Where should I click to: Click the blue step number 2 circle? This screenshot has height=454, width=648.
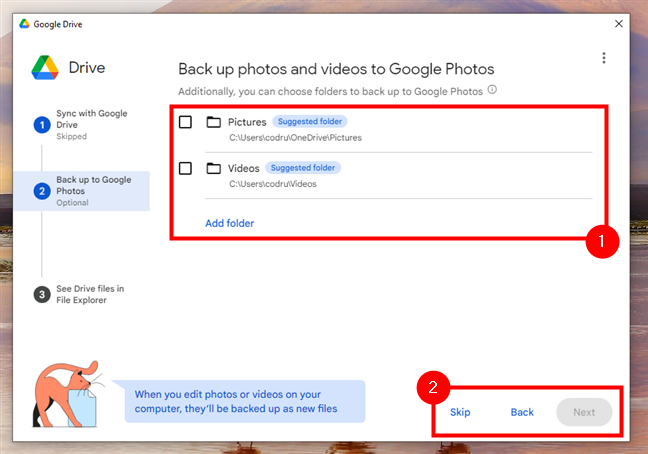42,191
